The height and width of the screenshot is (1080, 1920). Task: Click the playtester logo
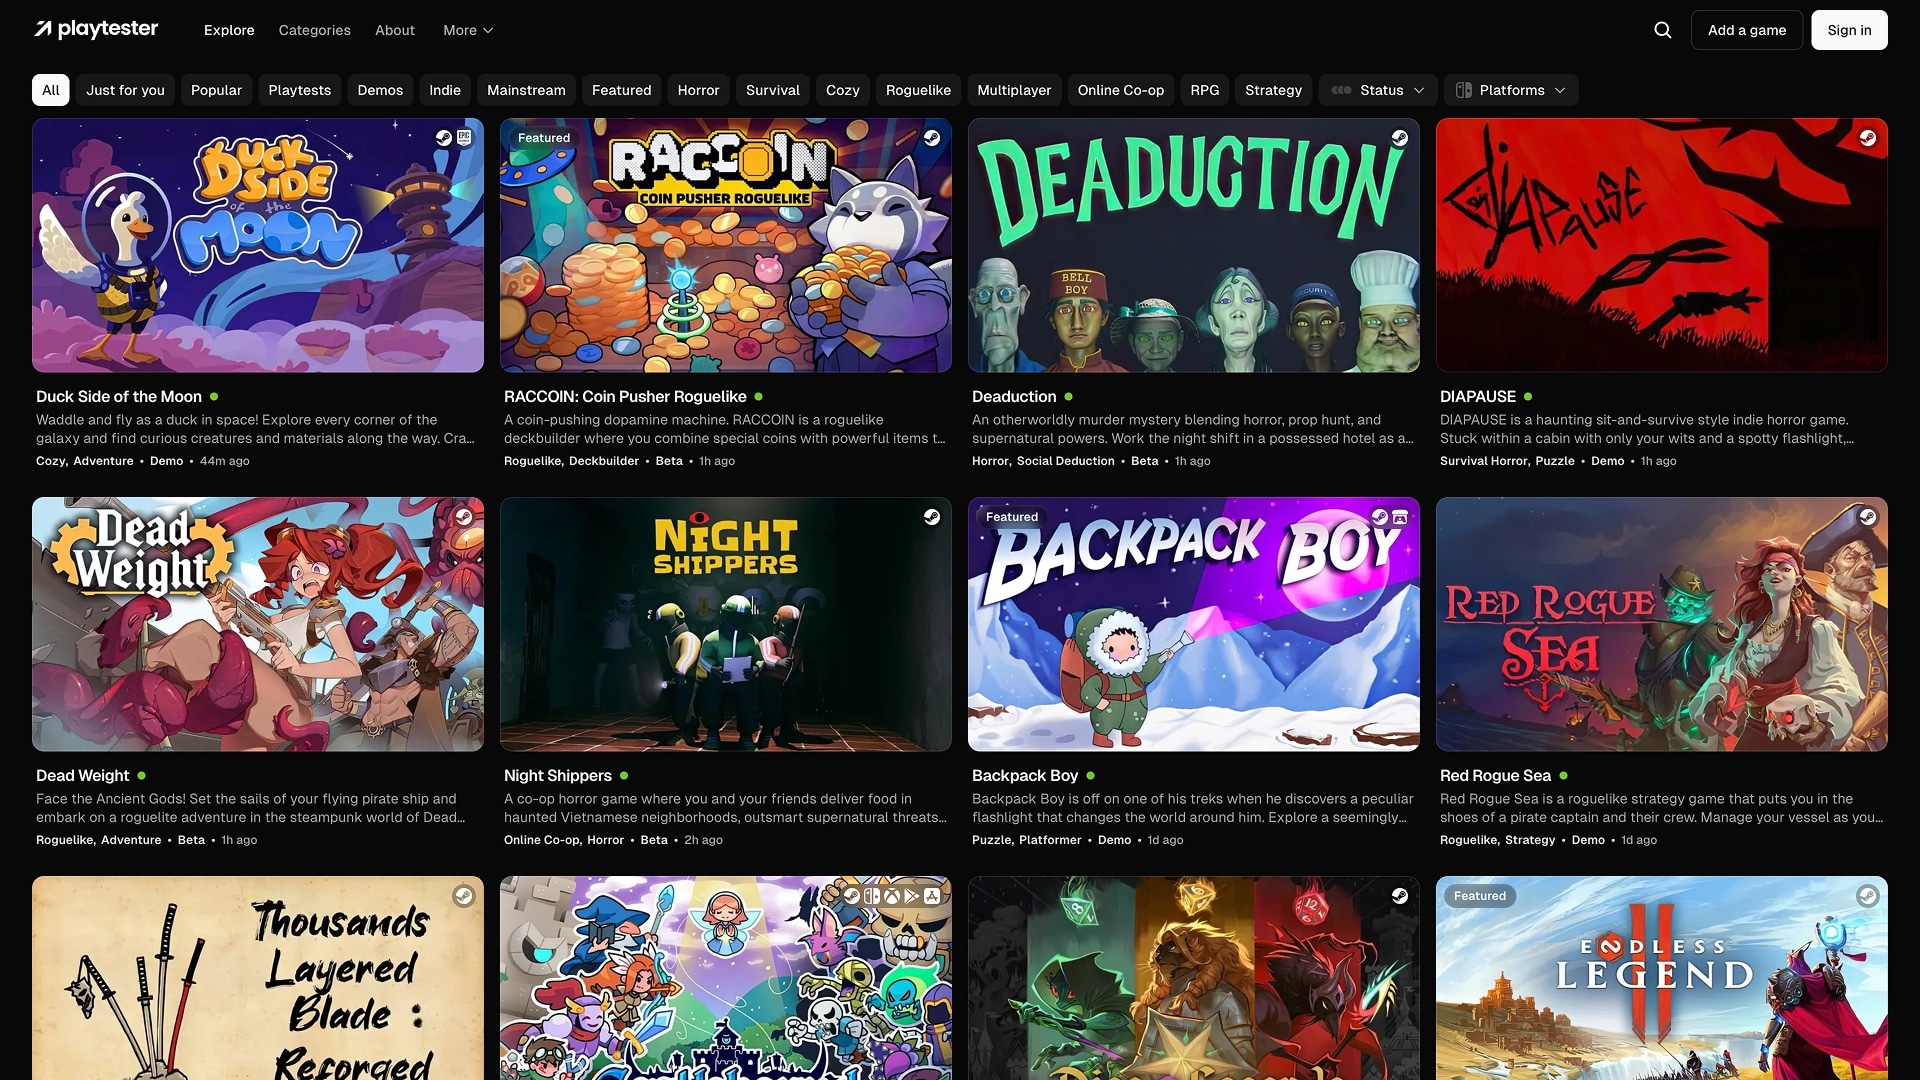[x=96, y=29]
